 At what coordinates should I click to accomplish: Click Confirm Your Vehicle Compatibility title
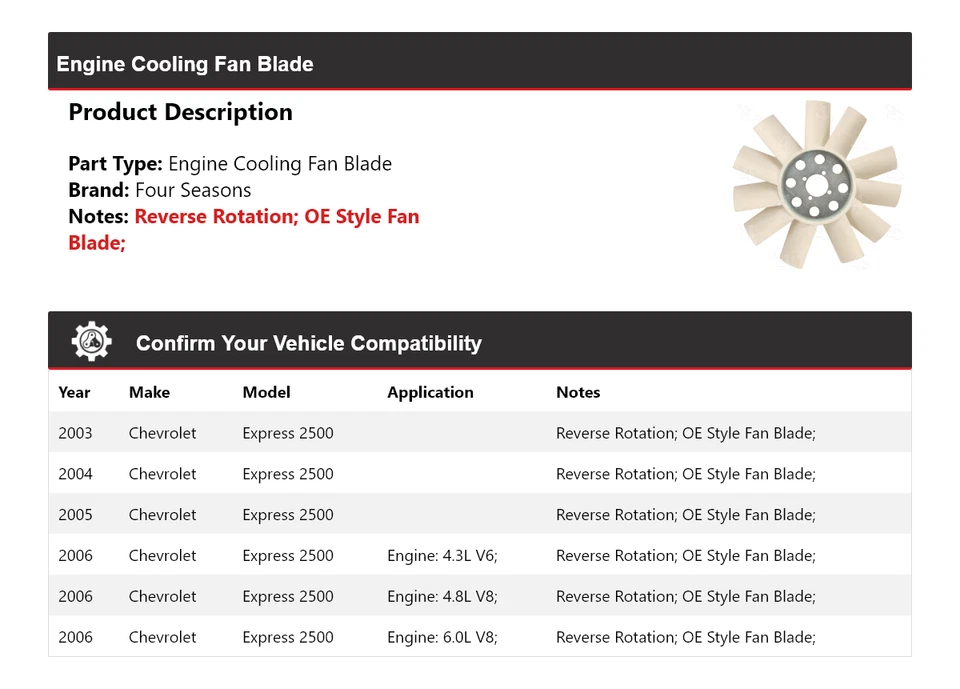(x=308, y=343)
